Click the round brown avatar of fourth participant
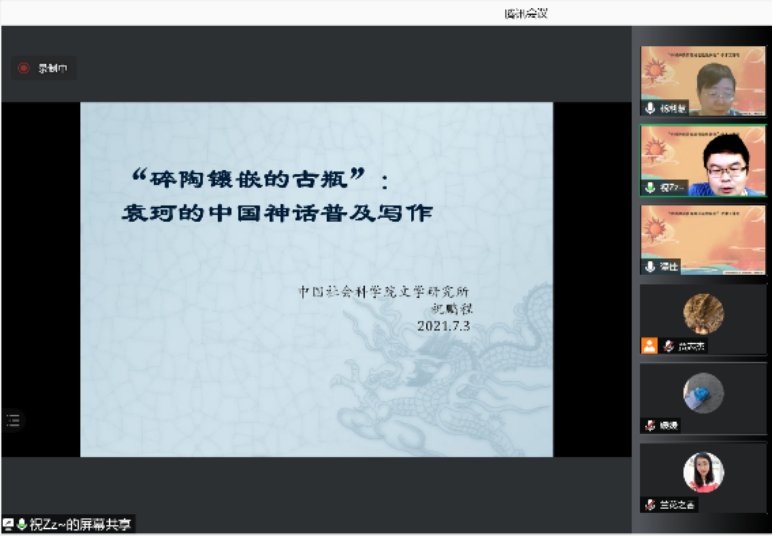The height and width of the screenshot is (537, 773). coord(703,314)
